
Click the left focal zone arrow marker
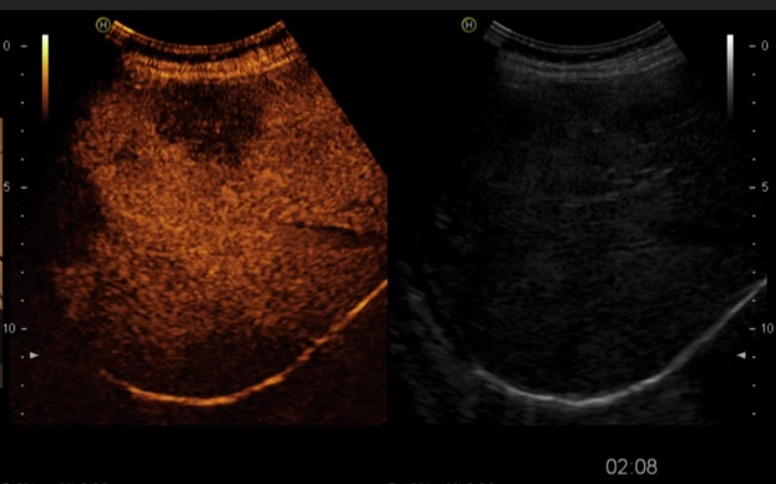pyautogui.click(x=34, y=355)
